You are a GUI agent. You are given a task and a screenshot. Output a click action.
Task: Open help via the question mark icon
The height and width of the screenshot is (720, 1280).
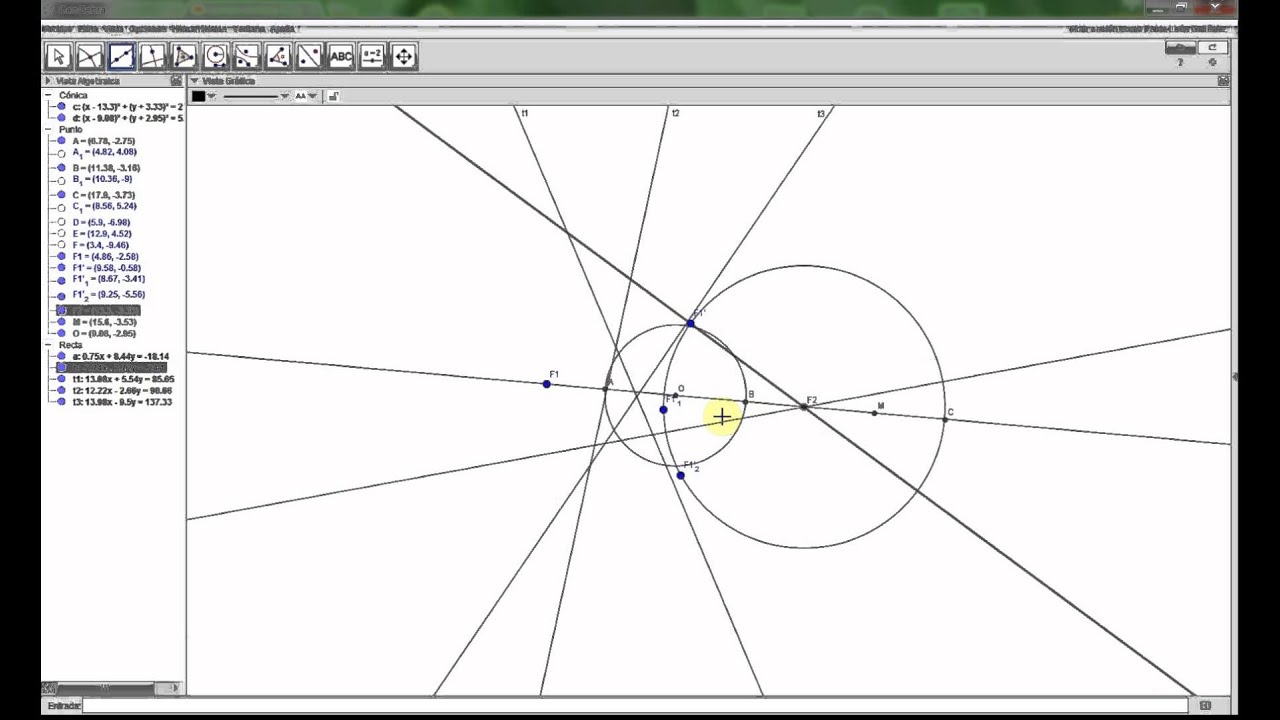pos(1181,62)
